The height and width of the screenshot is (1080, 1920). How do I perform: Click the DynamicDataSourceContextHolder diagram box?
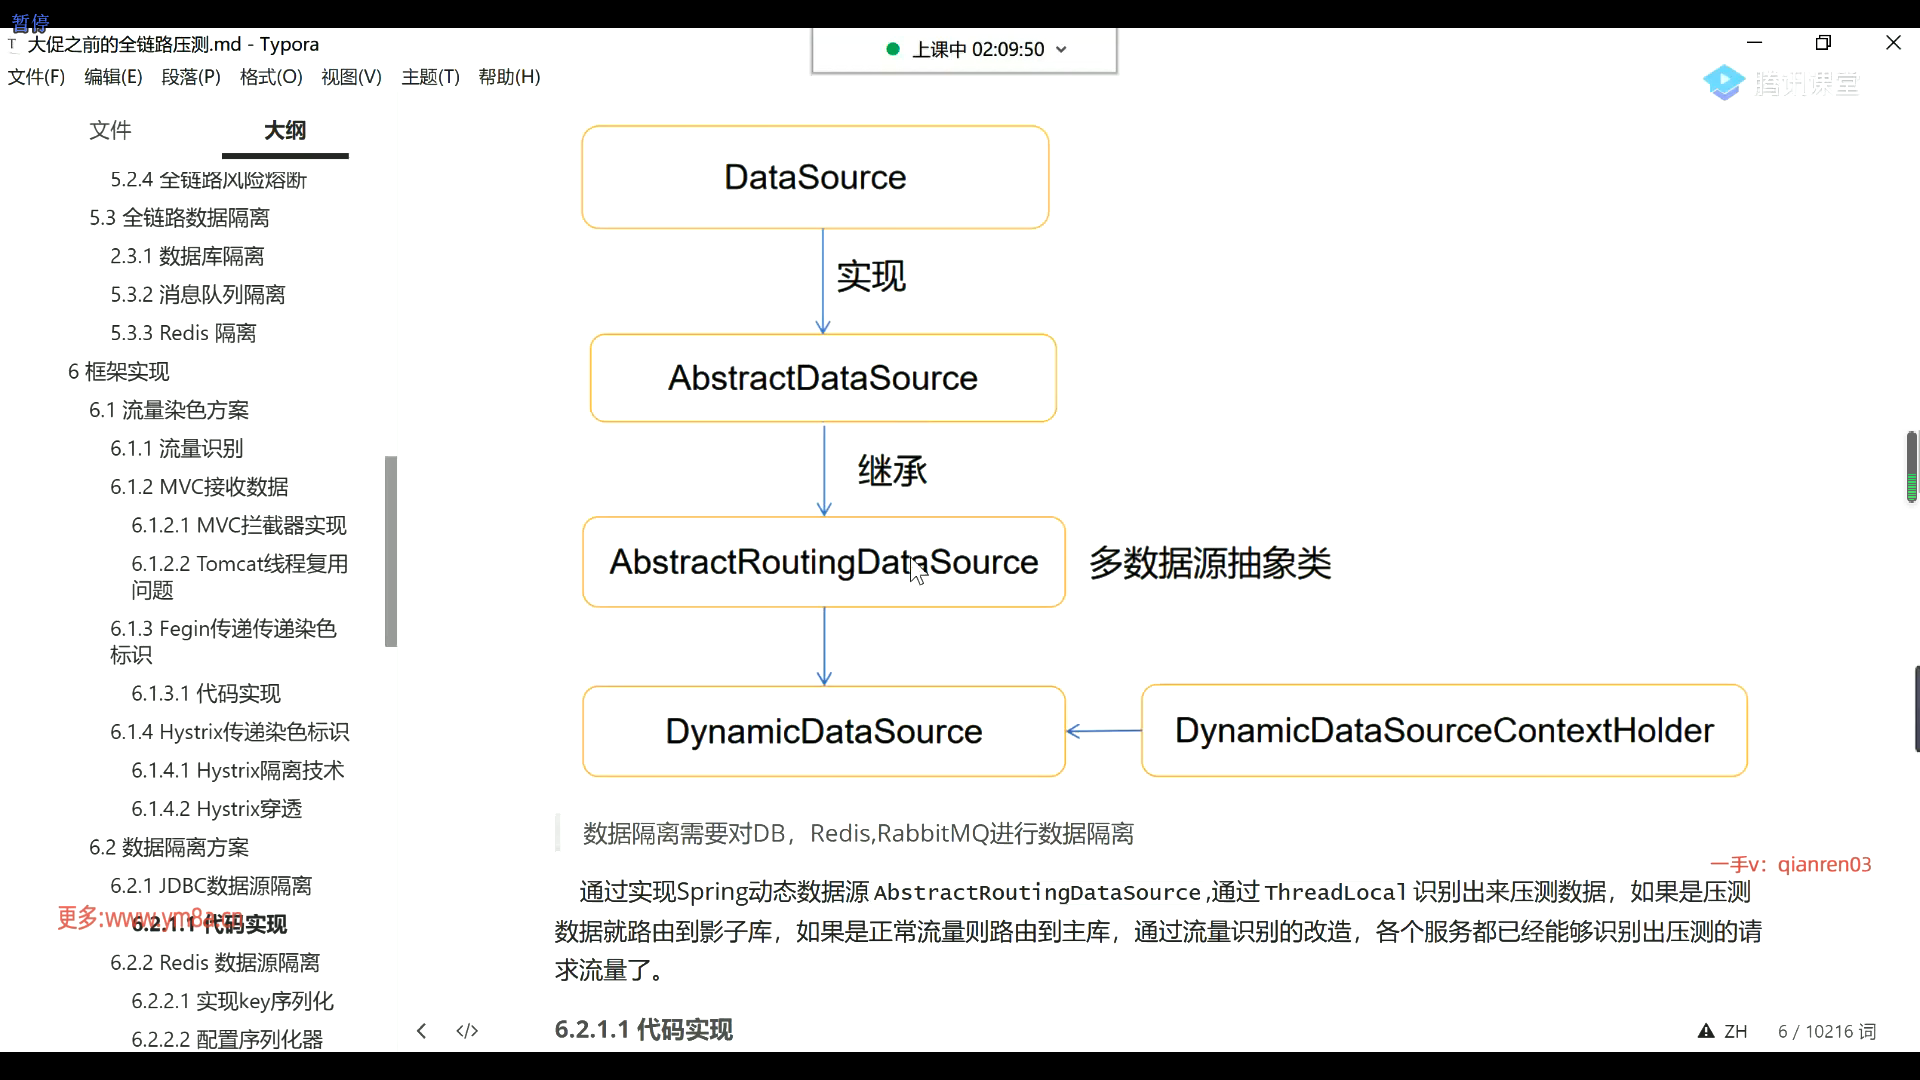coord(1443,731)
